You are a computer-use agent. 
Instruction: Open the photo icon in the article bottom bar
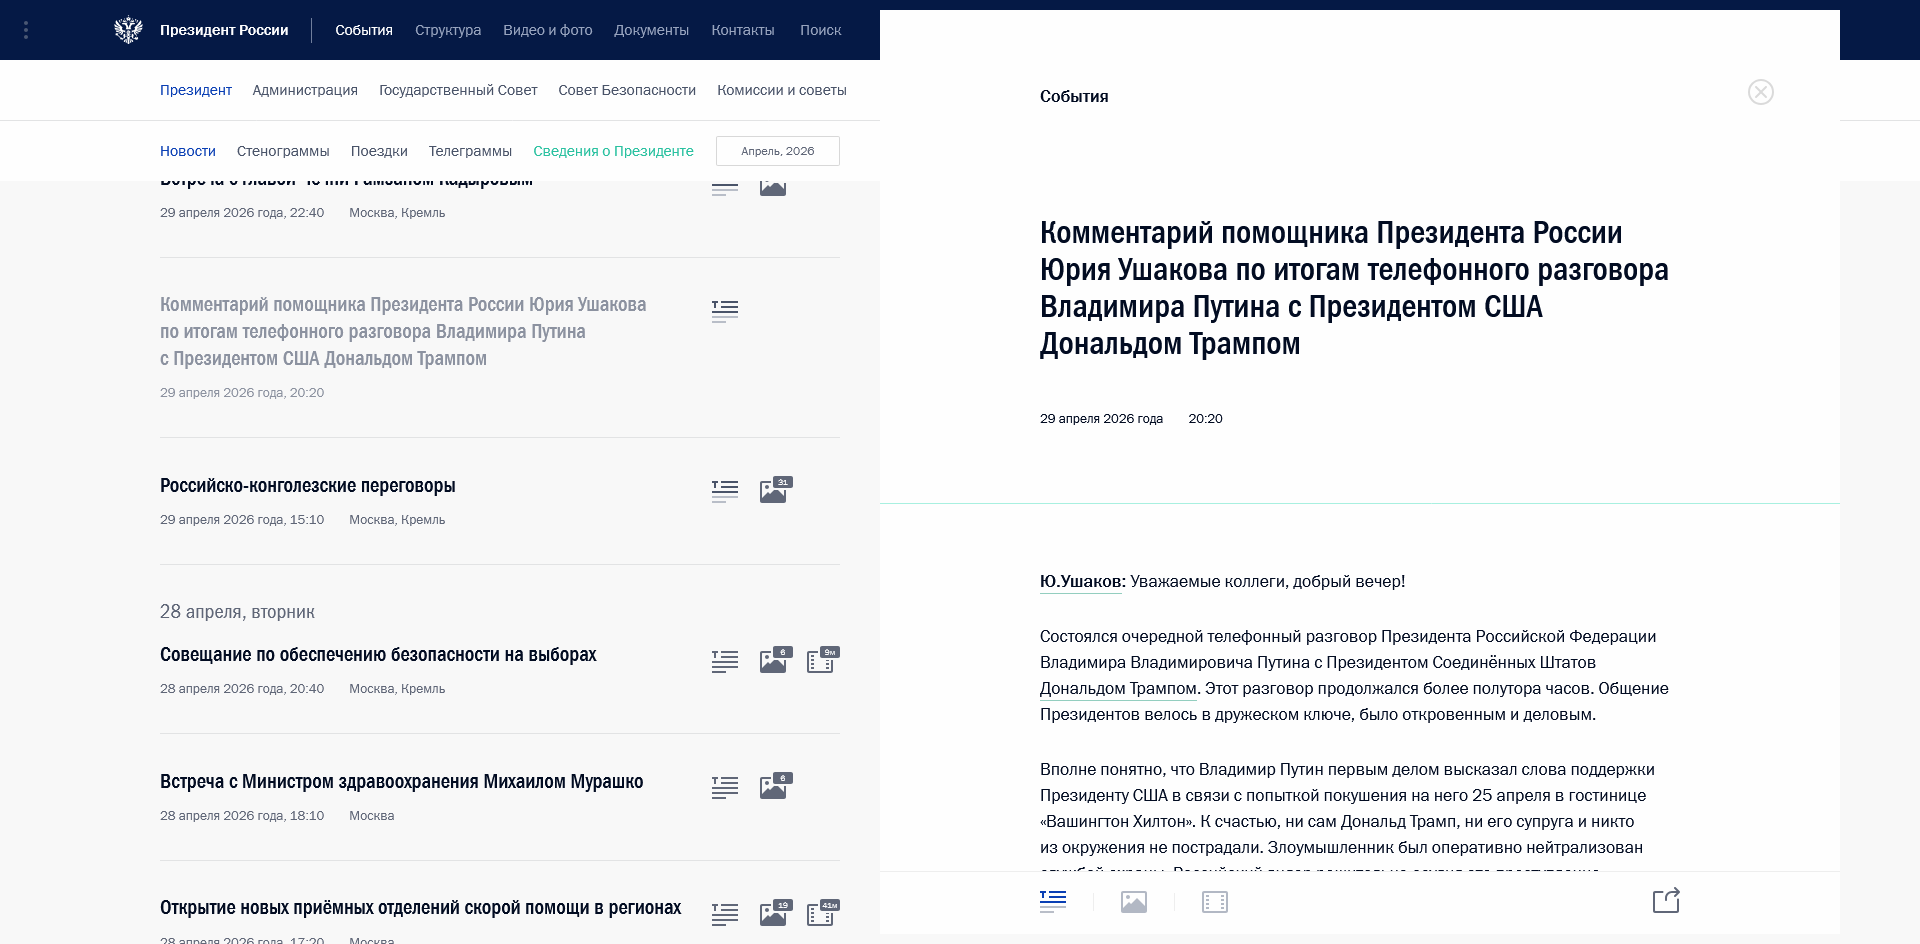coord(1133,901)
